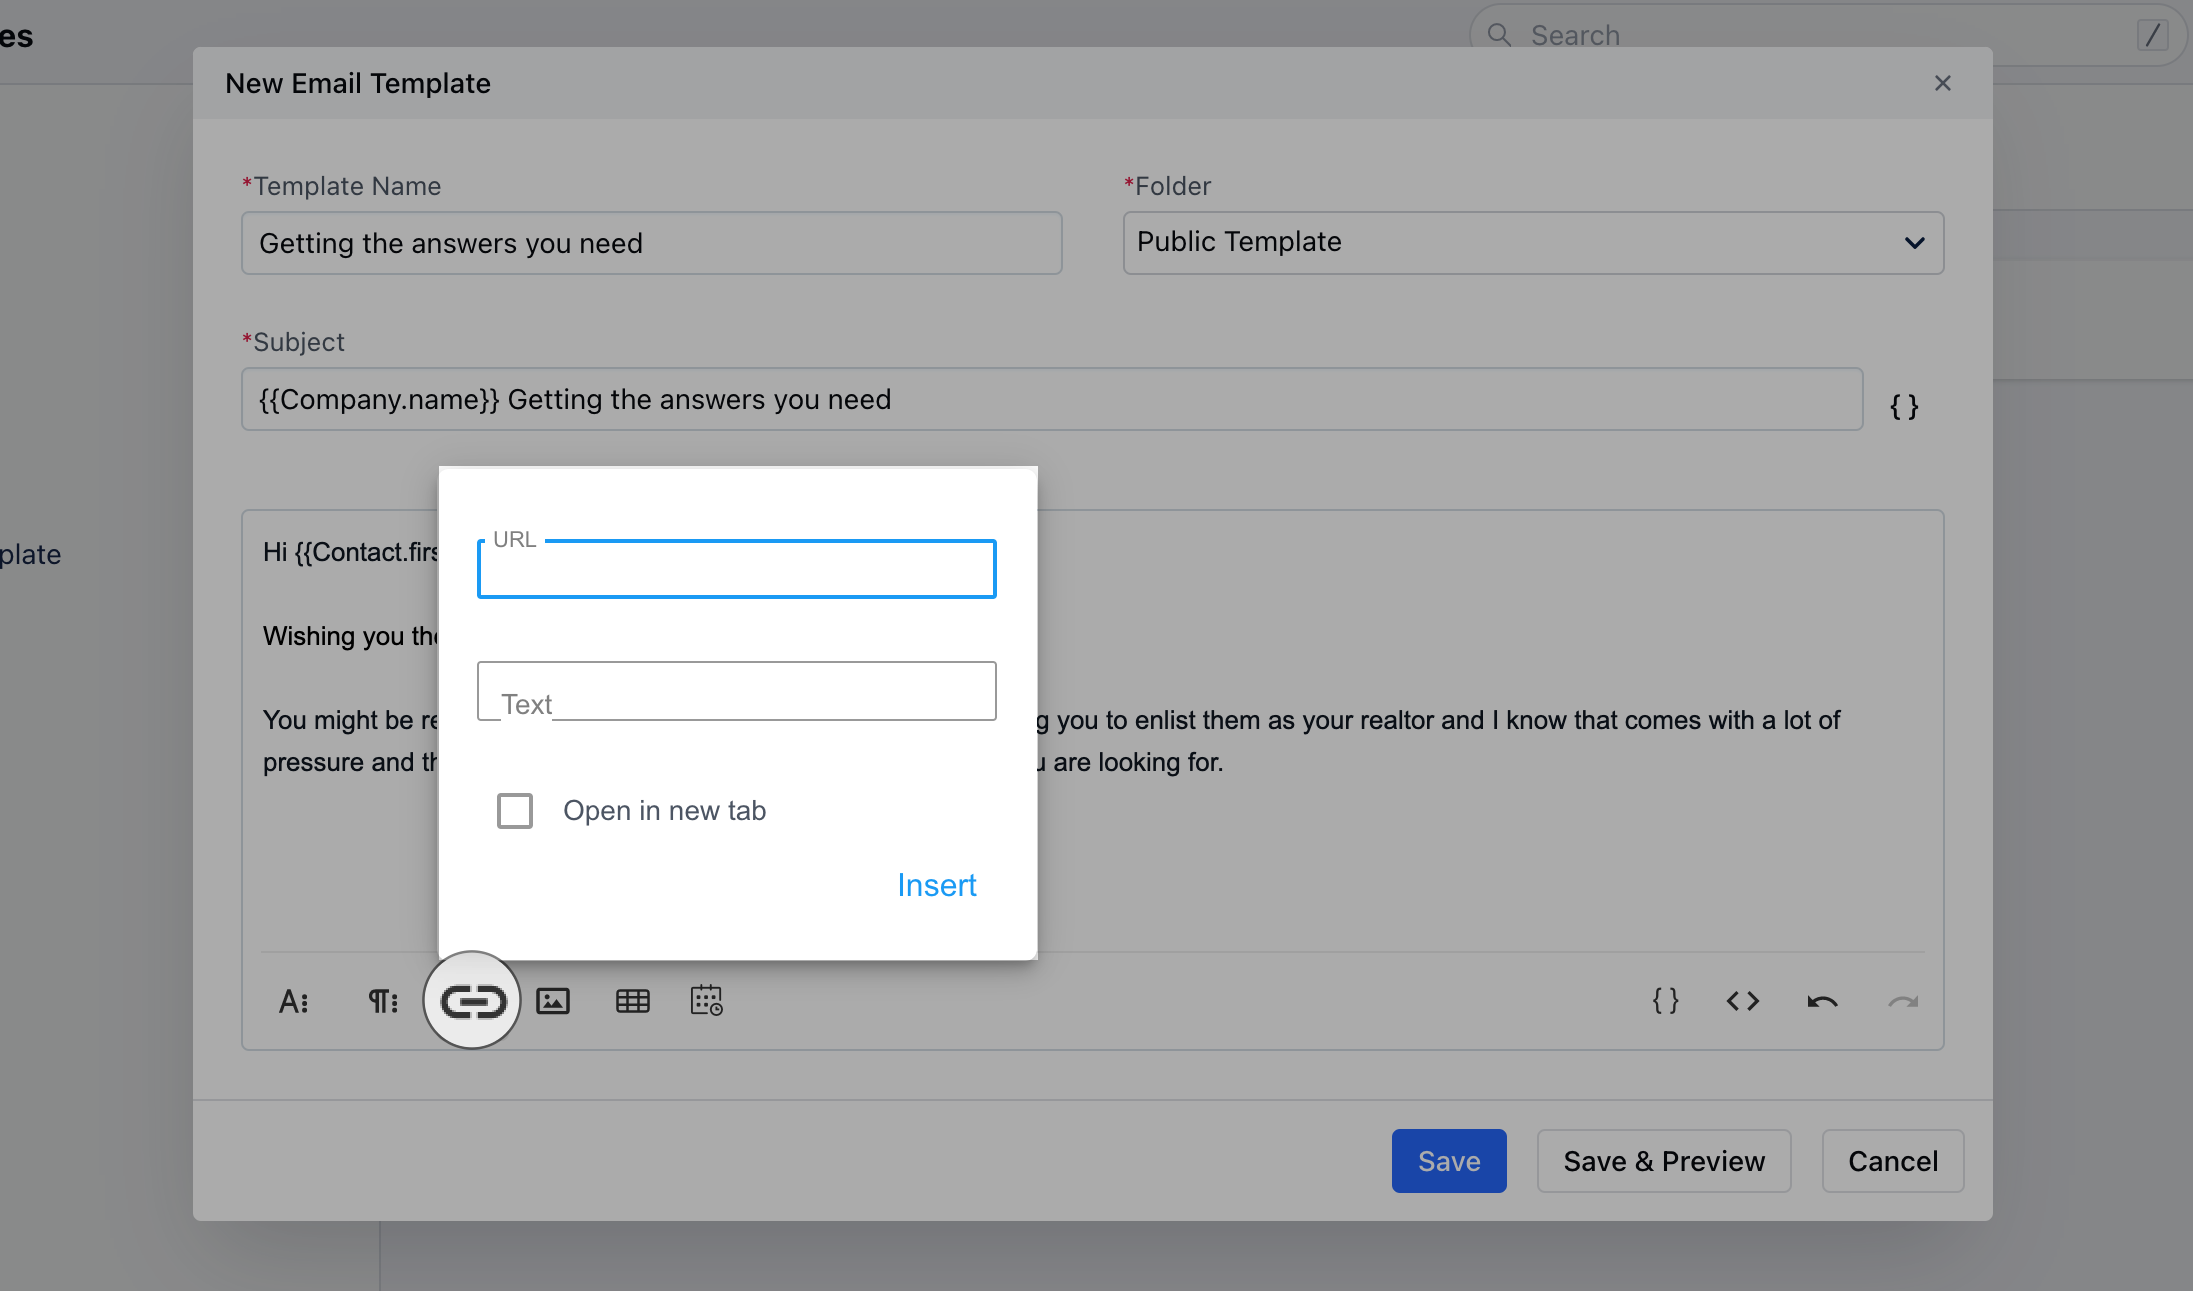Click the link Text input field
2193x1291 pixels.
(x=736, y=691)
